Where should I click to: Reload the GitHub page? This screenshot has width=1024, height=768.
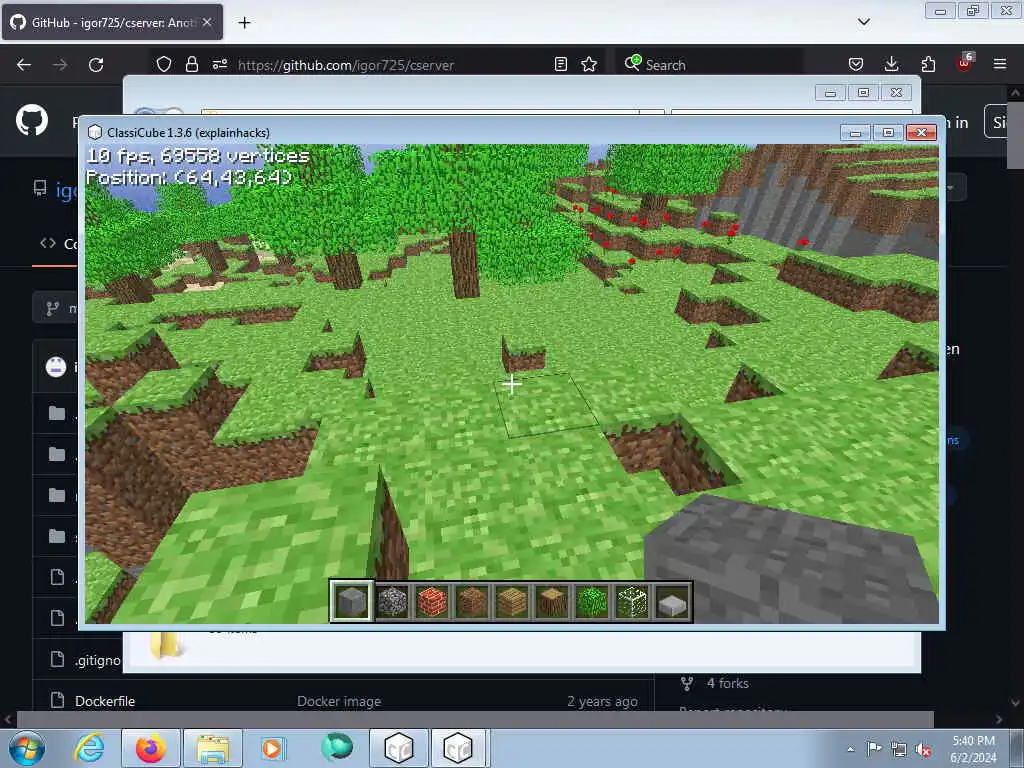(96, 65)
